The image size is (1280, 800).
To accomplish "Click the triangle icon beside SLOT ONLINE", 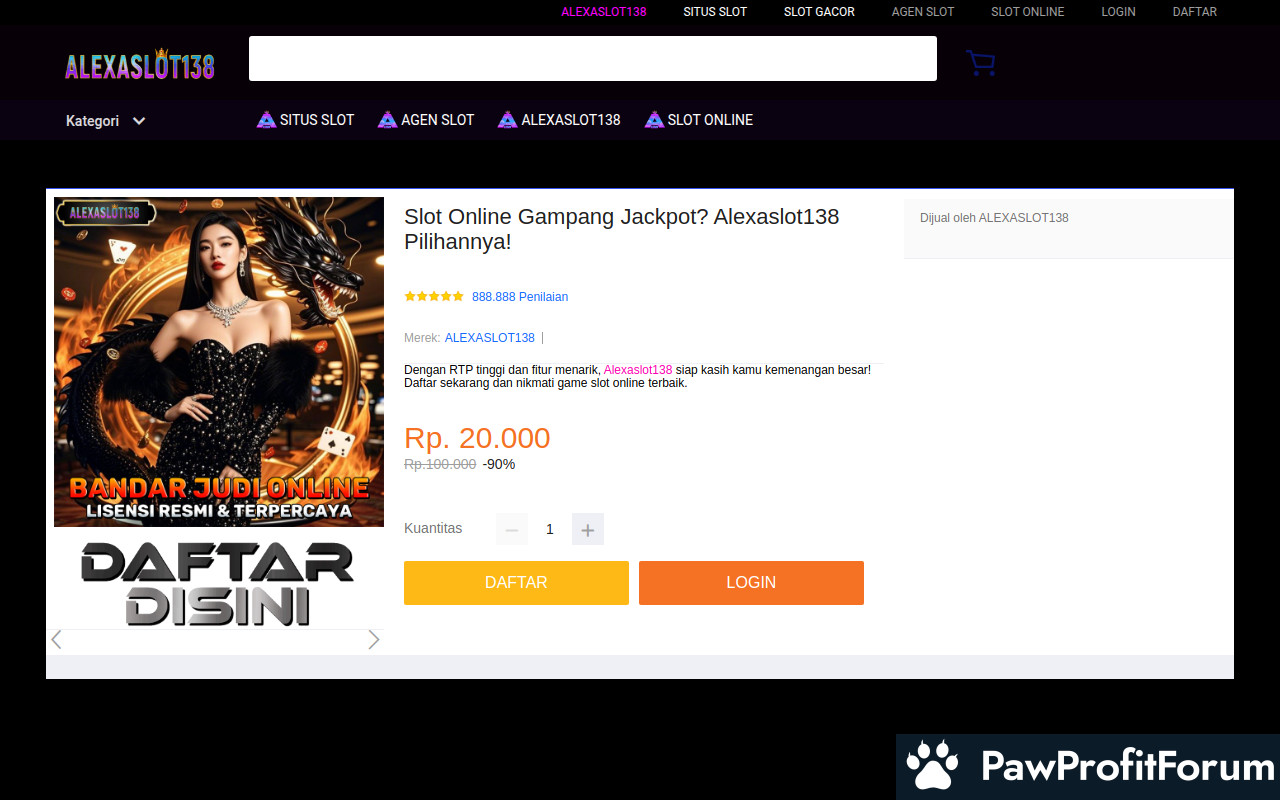I will pyautogui.click(x=654, y=120).
